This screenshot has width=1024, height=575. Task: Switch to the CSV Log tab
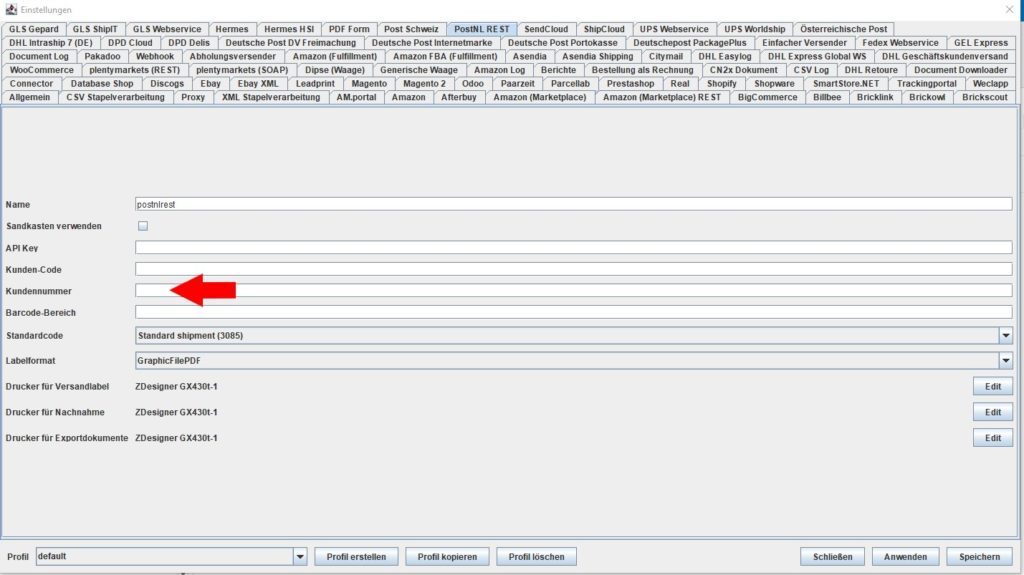(811, 70)
